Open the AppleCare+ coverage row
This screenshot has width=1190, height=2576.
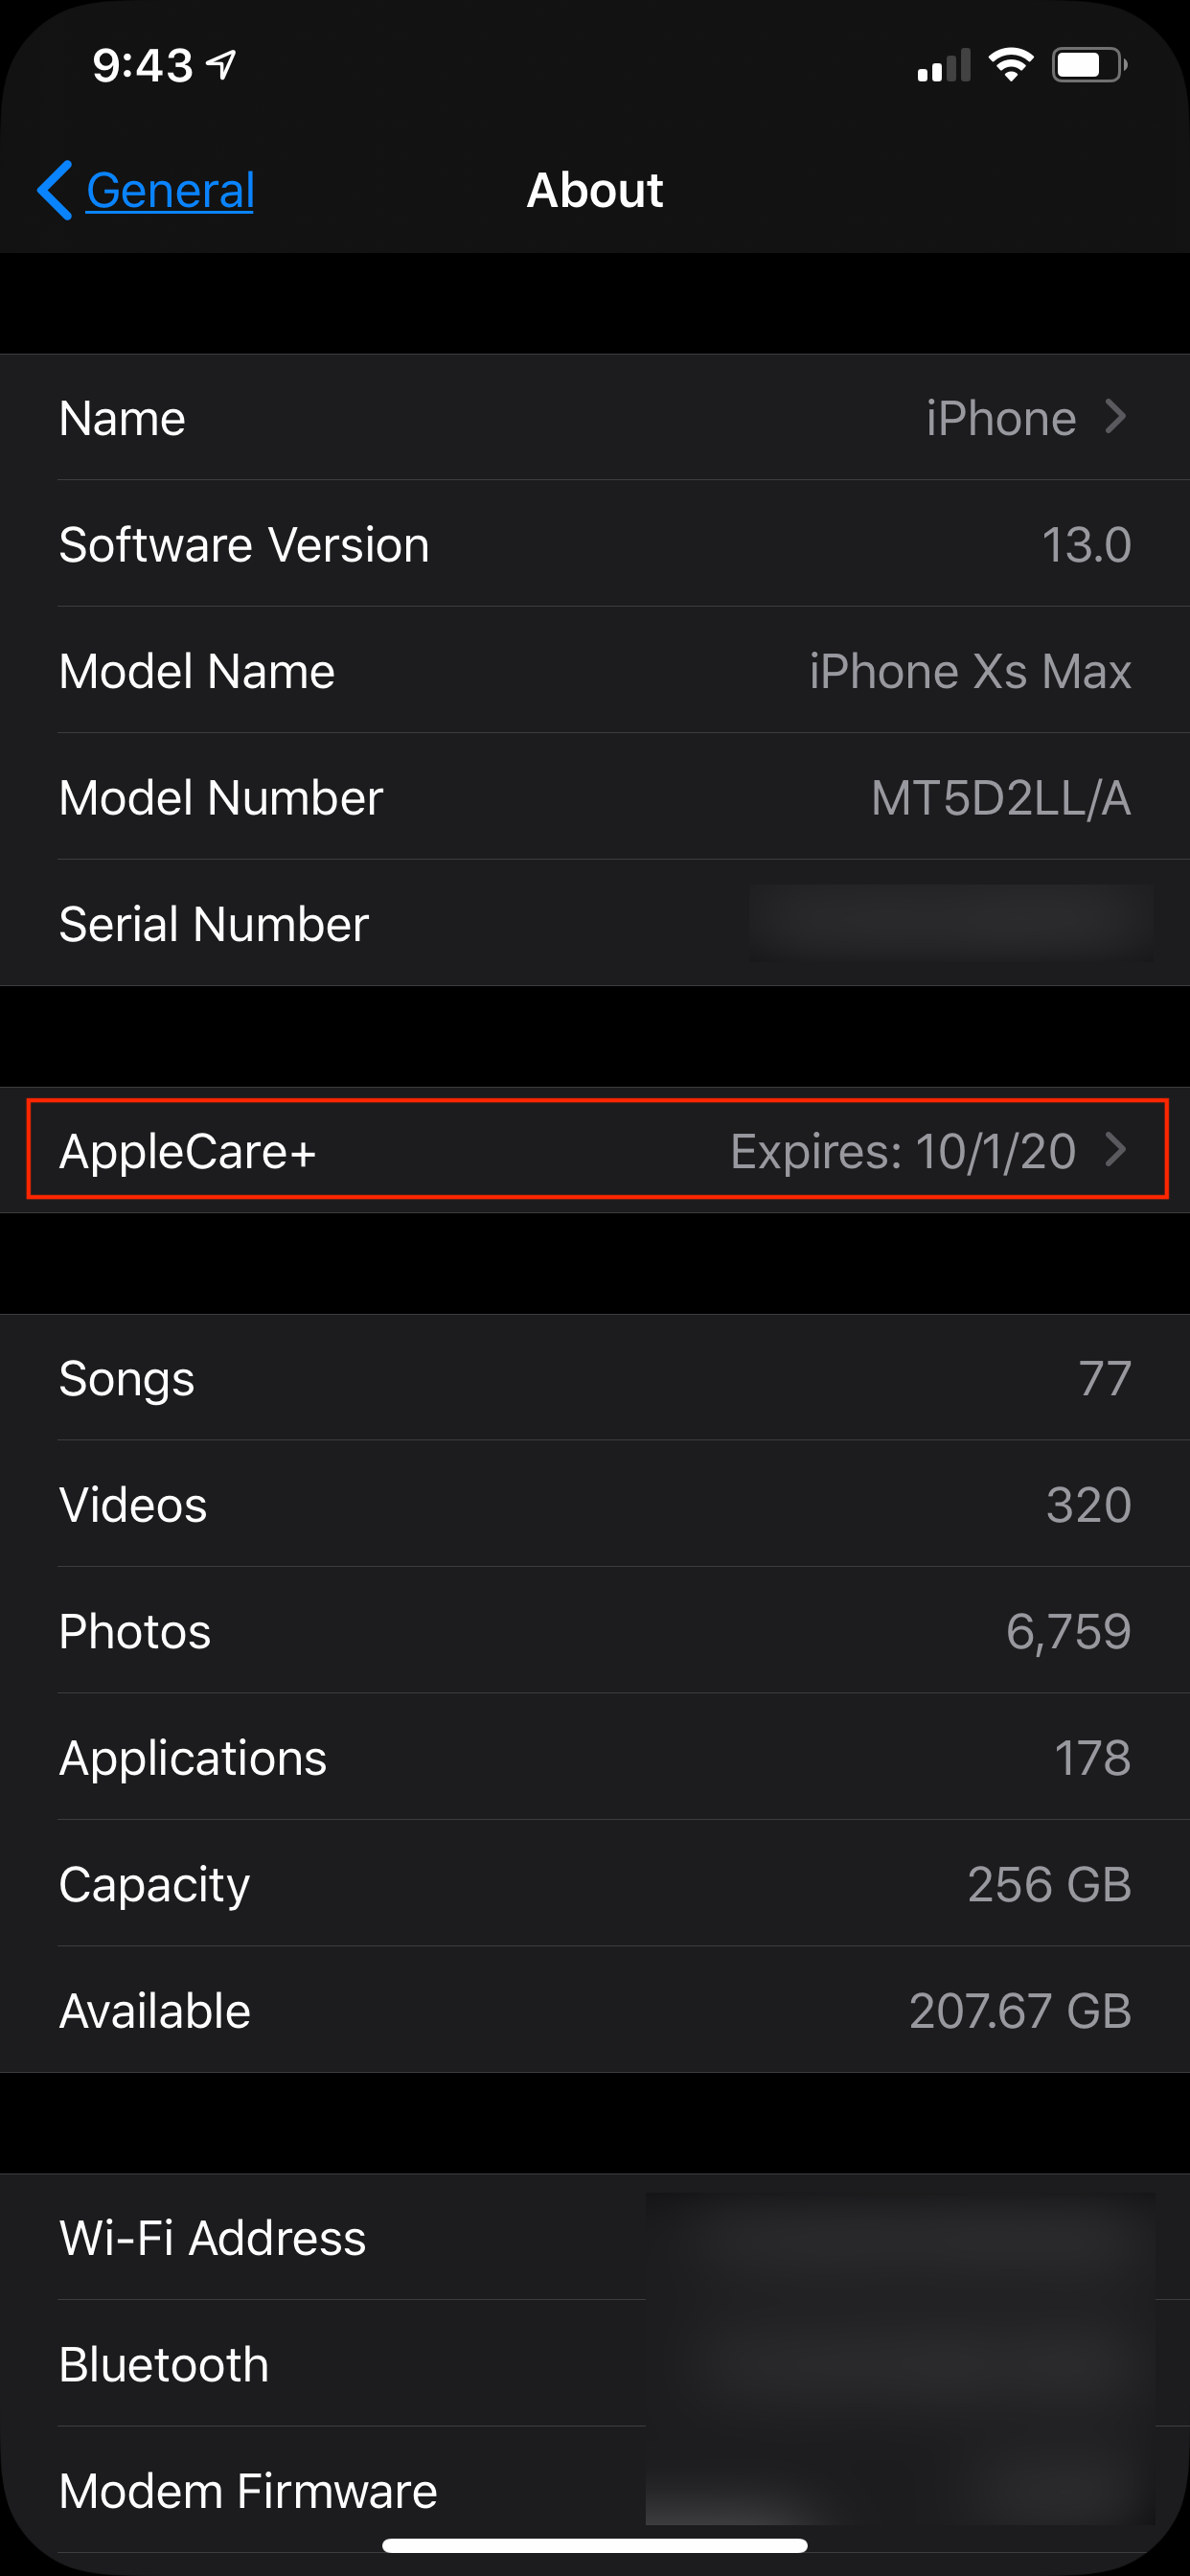596,1150
